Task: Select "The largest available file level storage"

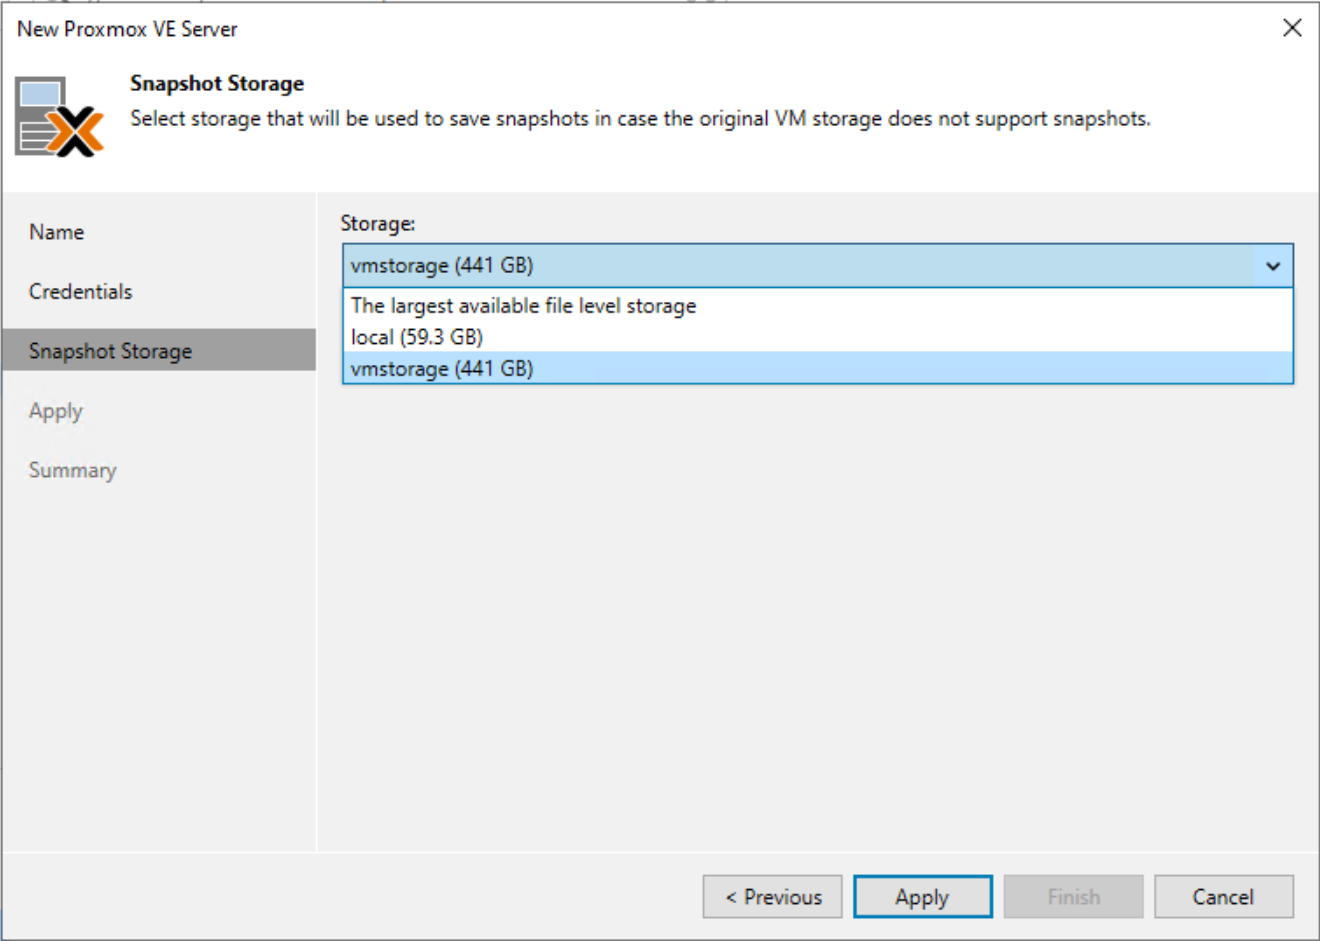Action: 523,306
